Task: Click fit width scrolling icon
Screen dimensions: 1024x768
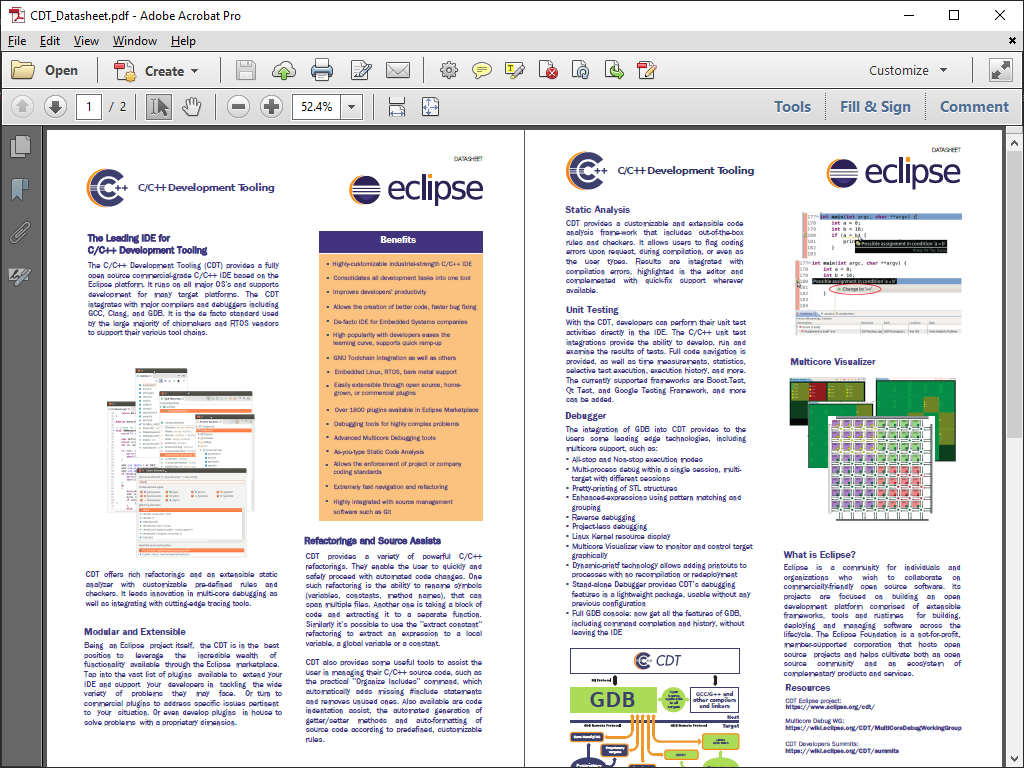Action: [396, 106]
